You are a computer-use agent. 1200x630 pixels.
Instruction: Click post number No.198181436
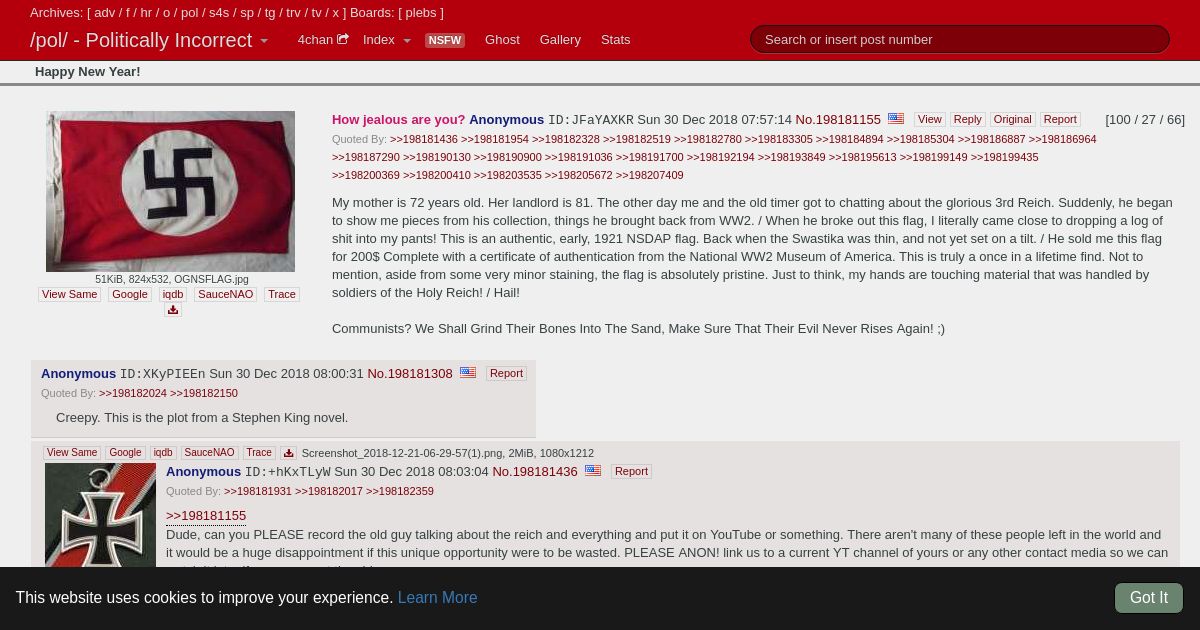tap(535, 471)
